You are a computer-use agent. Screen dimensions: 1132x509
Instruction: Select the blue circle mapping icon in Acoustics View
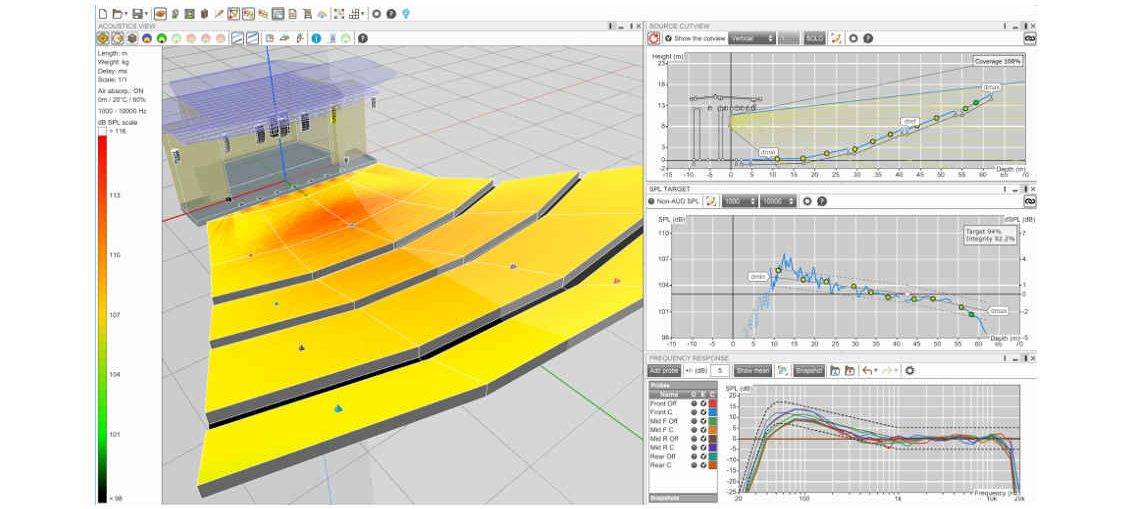tap(147, 38)
